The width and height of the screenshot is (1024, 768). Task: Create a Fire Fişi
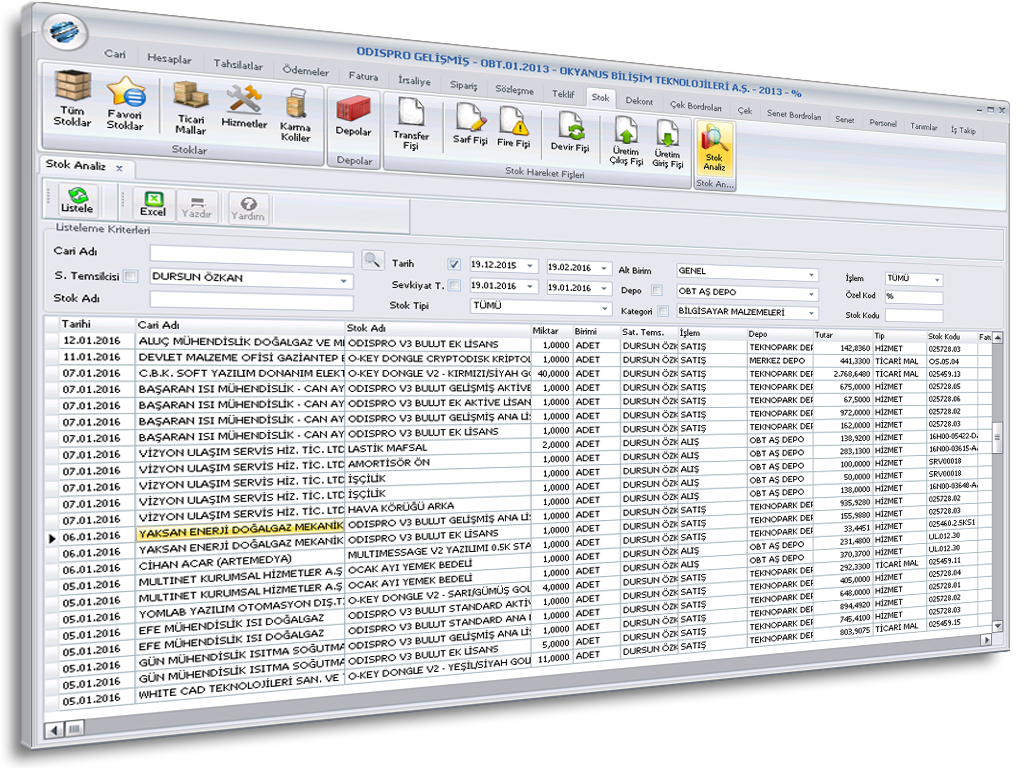[514, 127]
